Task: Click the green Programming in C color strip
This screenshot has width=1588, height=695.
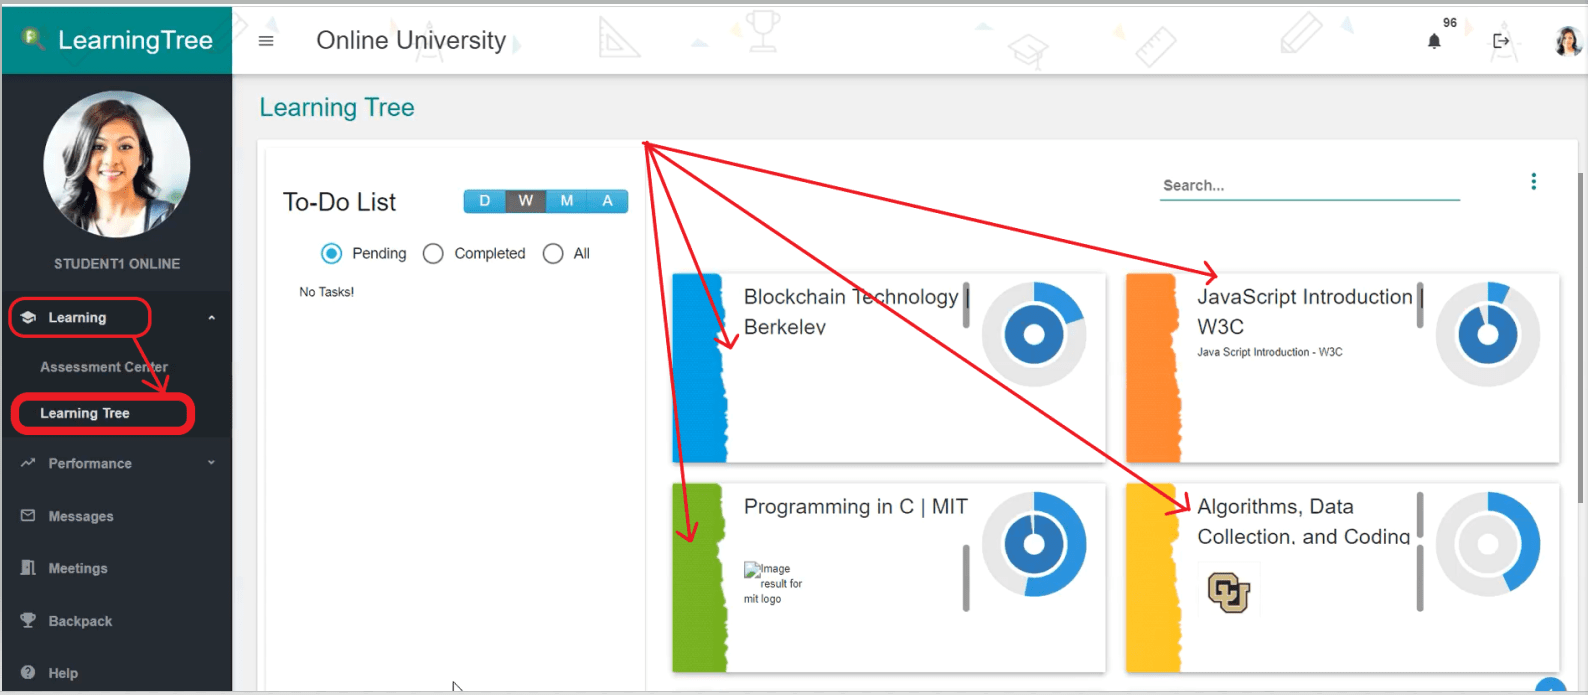Action: pos(699,578)
